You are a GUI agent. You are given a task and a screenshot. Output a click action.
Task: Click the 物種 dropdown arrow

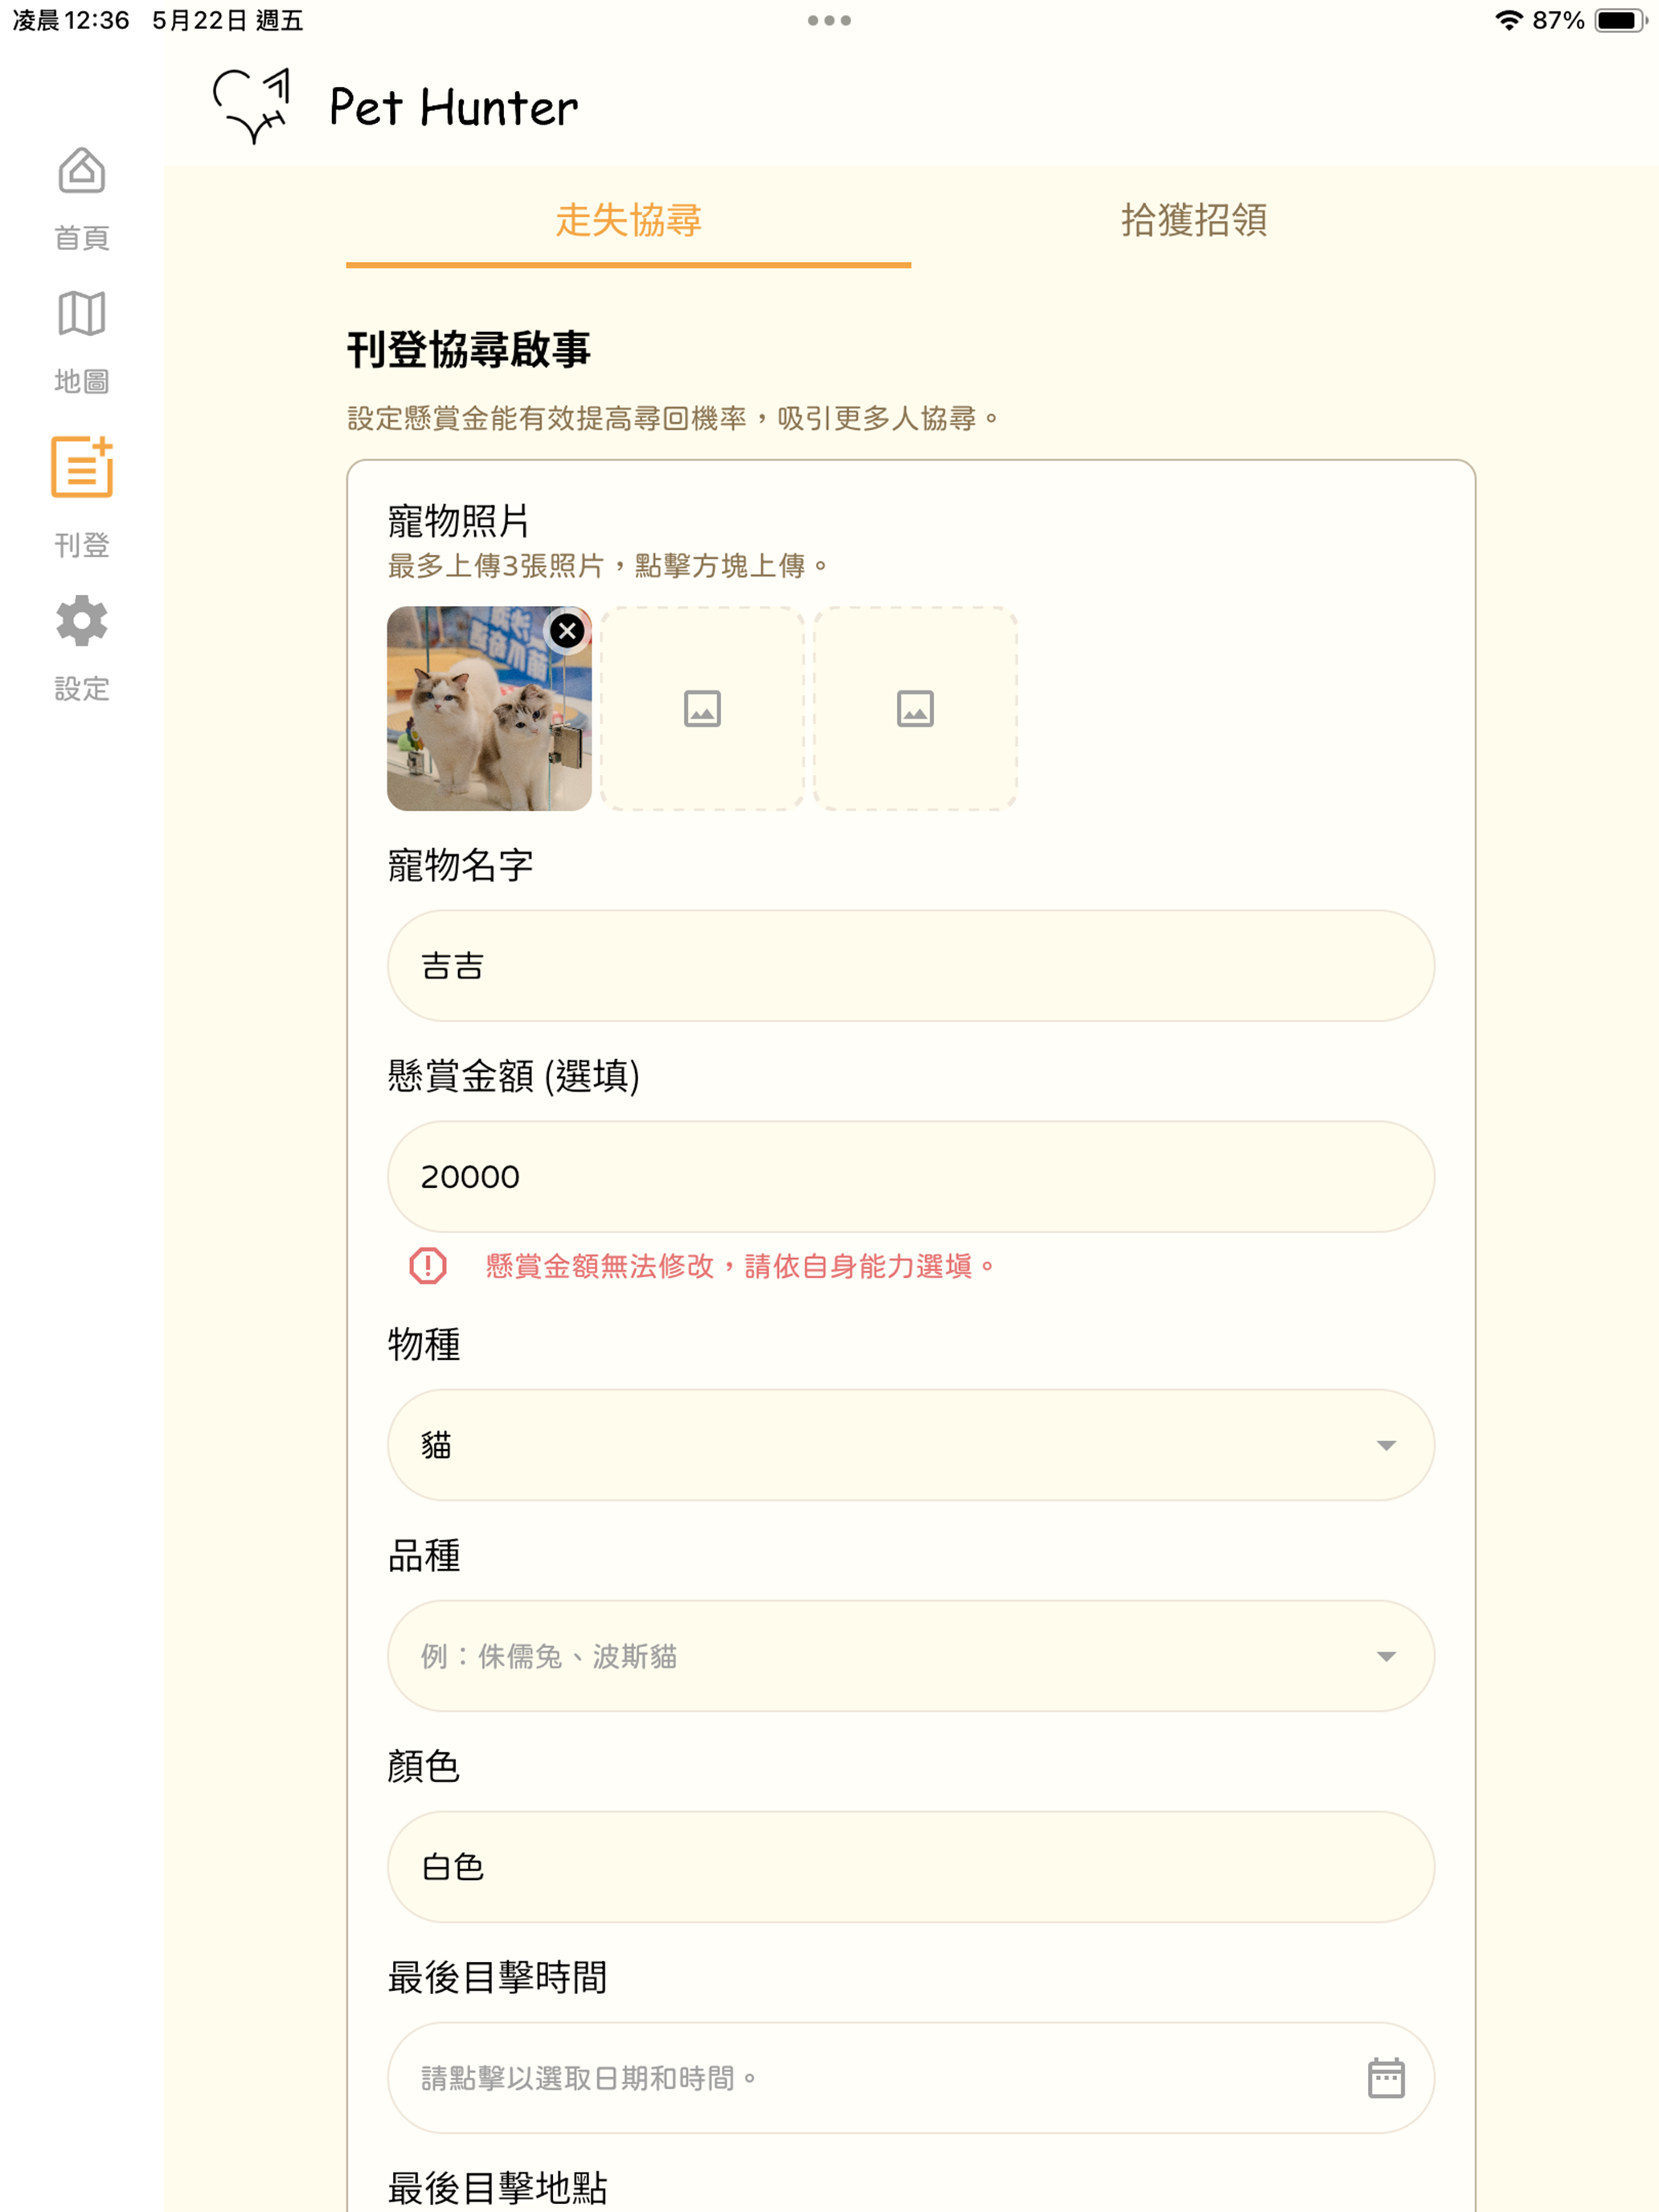[x=1385, y=1445]
